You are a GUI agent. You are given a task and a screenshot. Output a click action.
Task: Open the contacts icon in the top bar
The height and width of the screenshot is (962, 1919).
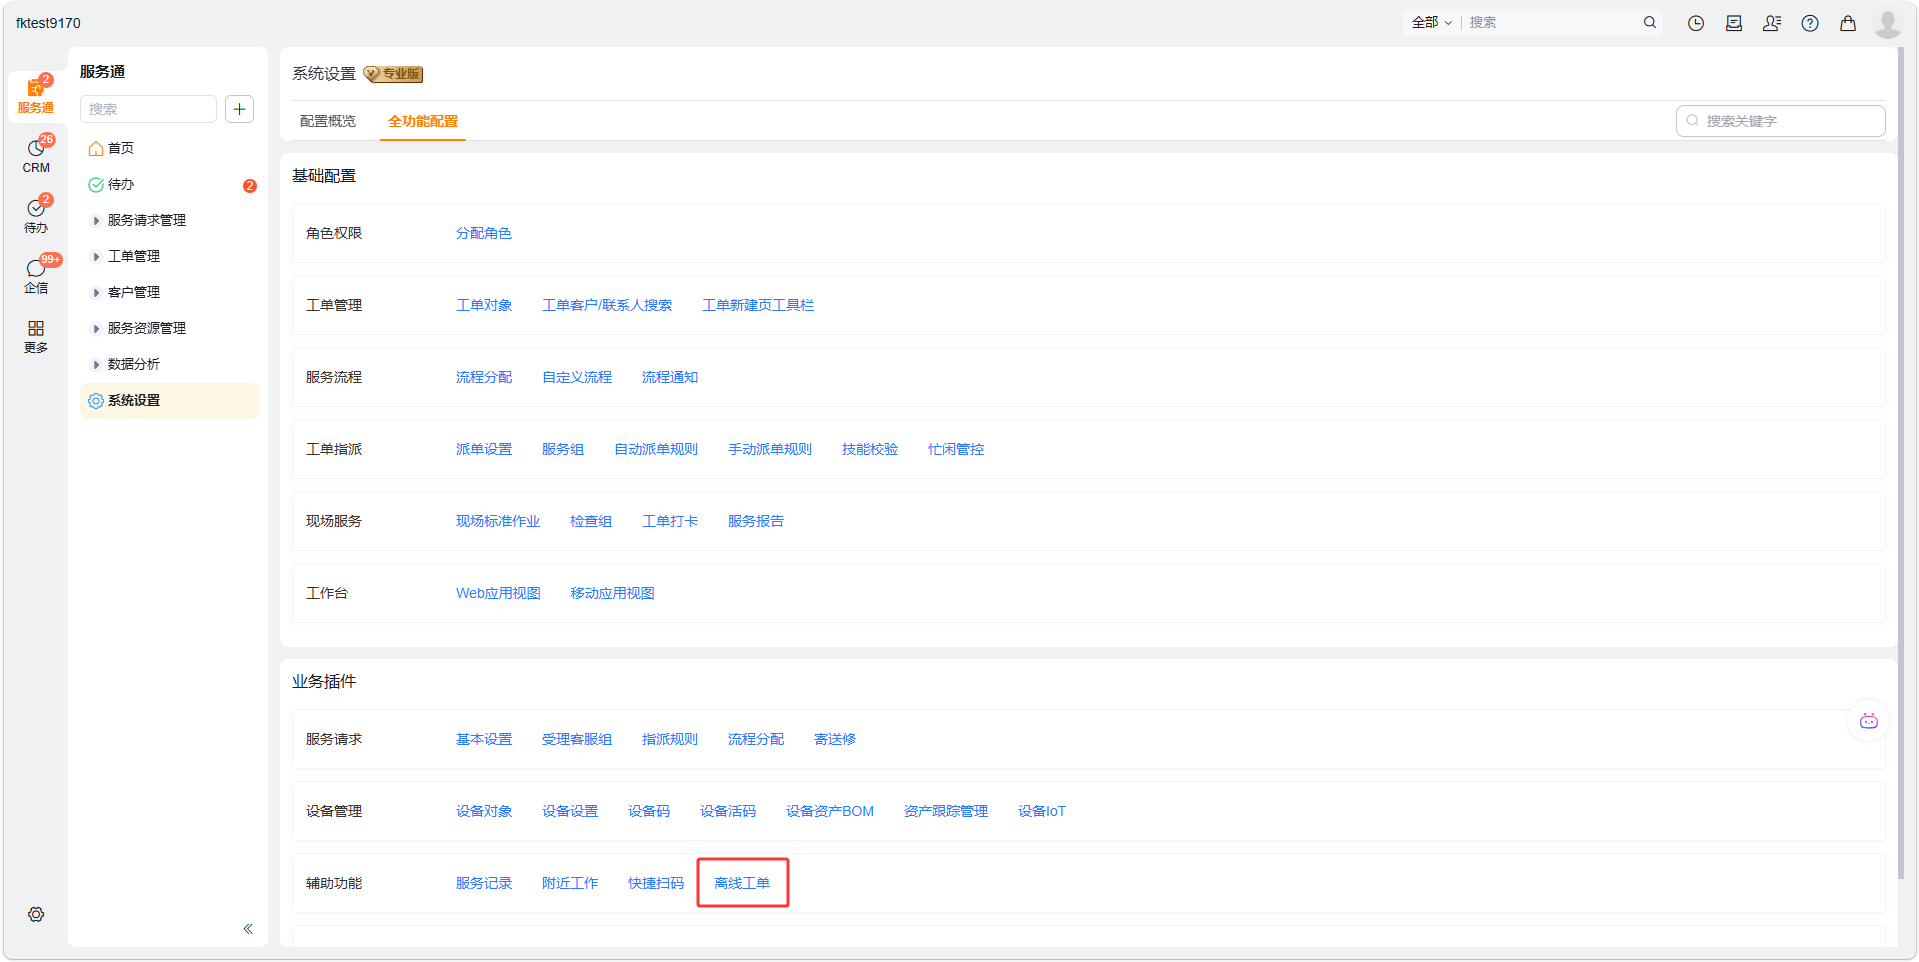[x=1772, y=23]
